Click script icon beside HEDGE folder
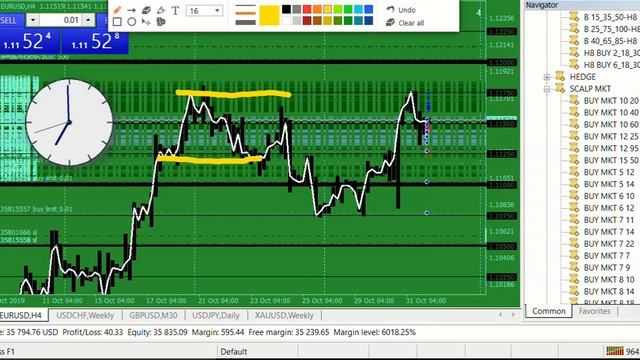Screen dimensions: 640x360 tap(560, 77)
